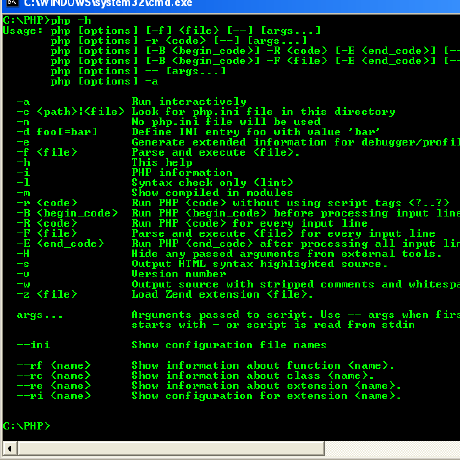Click the empty scrollbar track beside the thumb
This screenshot has width=460, height=460.
392,449
